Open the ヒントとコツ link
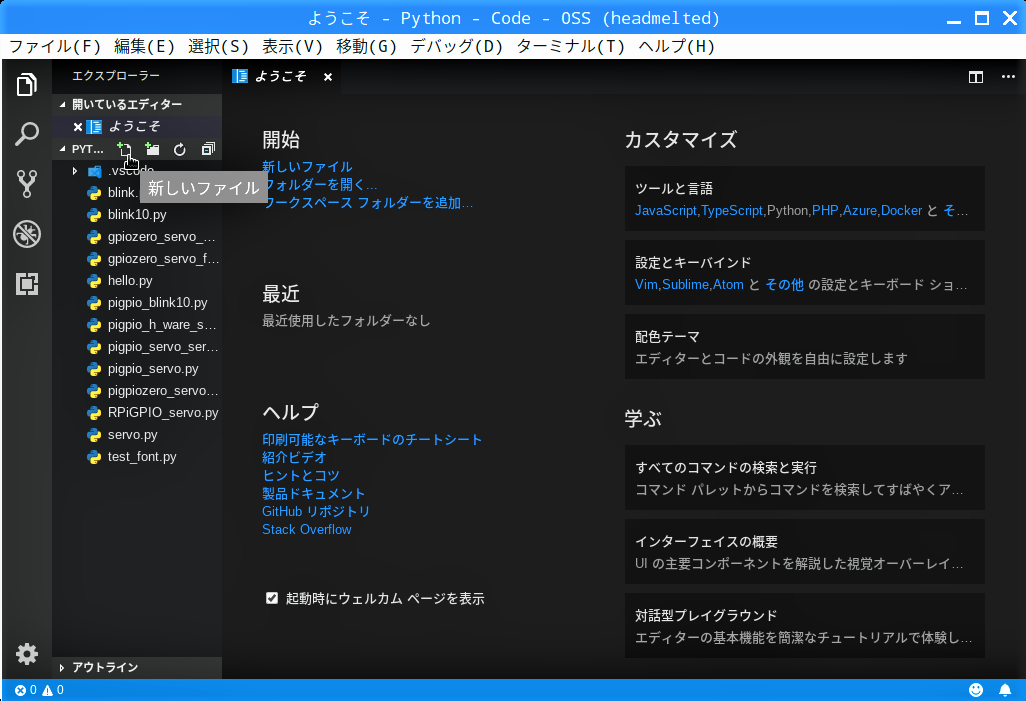 pos(301,475)
